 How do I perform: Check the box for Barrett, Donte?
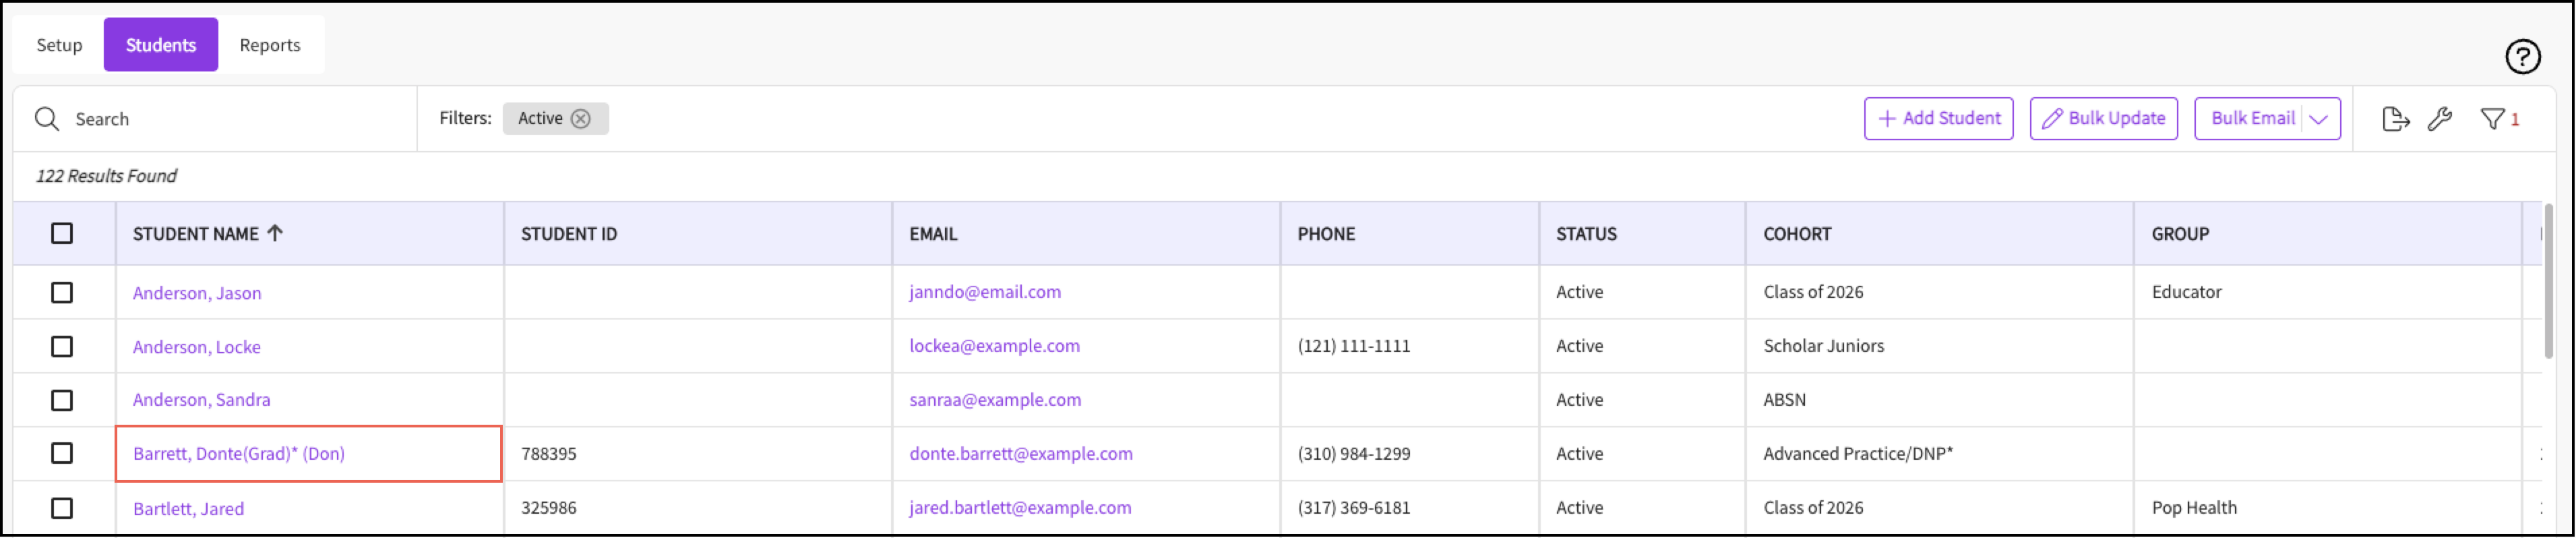click(62, 454)
